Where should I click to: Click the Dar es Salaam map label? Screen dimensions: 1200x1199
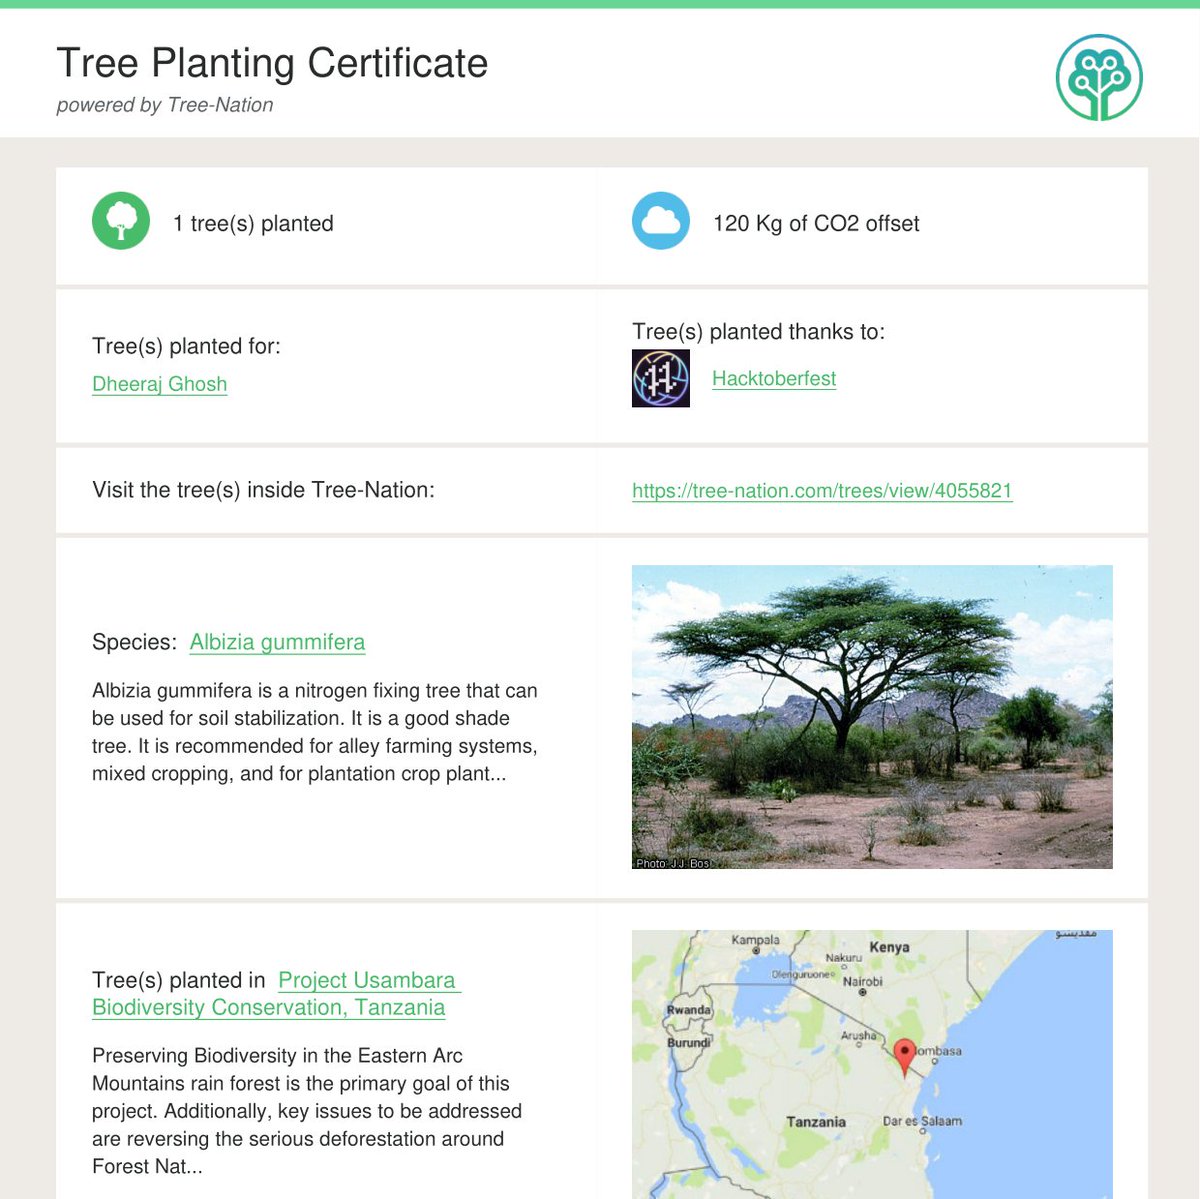click(x=922, y=1121)
